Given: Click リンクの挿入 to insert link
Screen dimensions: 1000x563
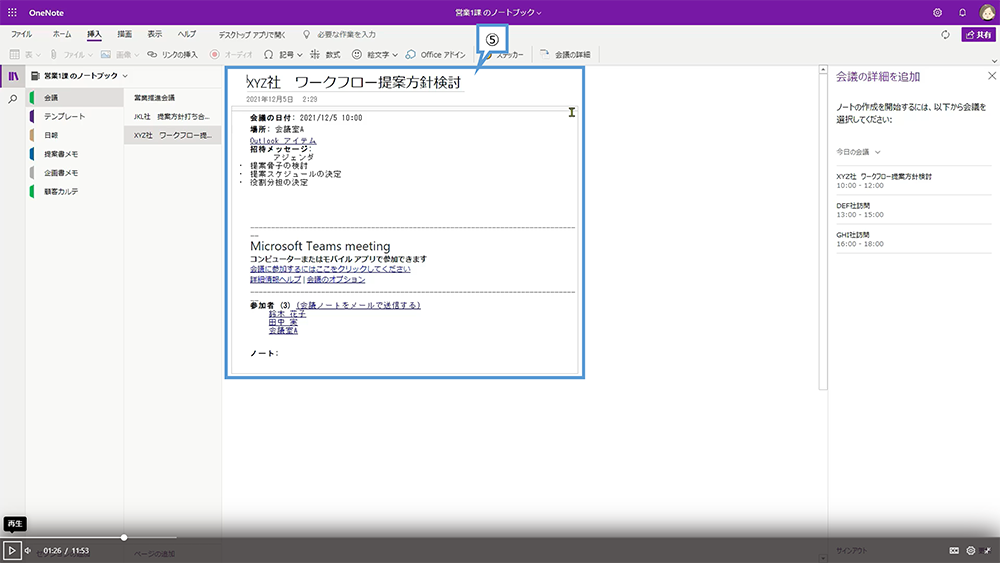Looking at the screenshot, I should tap(172, 55).
